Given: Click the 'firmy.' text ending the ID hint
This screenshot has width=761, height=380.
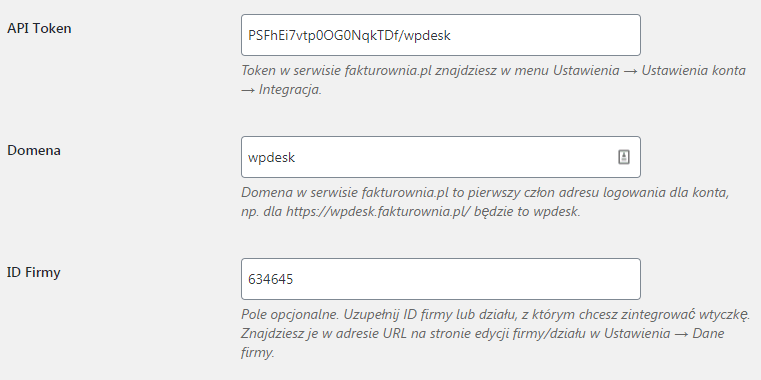Looking at the screenshot, I should click(x=258, y=353).
